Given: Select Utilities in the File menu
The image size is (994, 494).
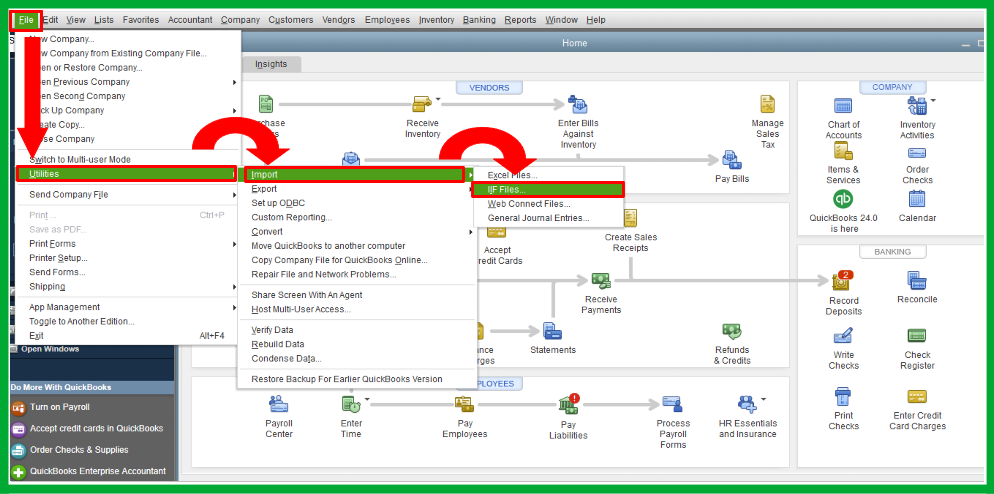Looking at the screenshot, I should pos(127,174).
